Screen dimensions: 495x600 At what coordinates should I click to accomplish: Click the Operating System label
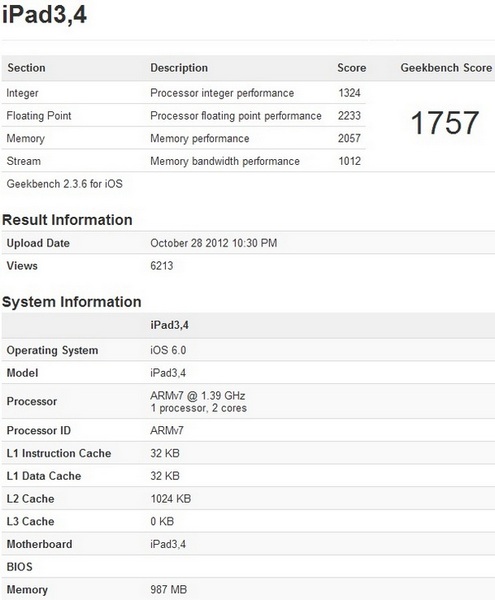click(x=52, y=350)
